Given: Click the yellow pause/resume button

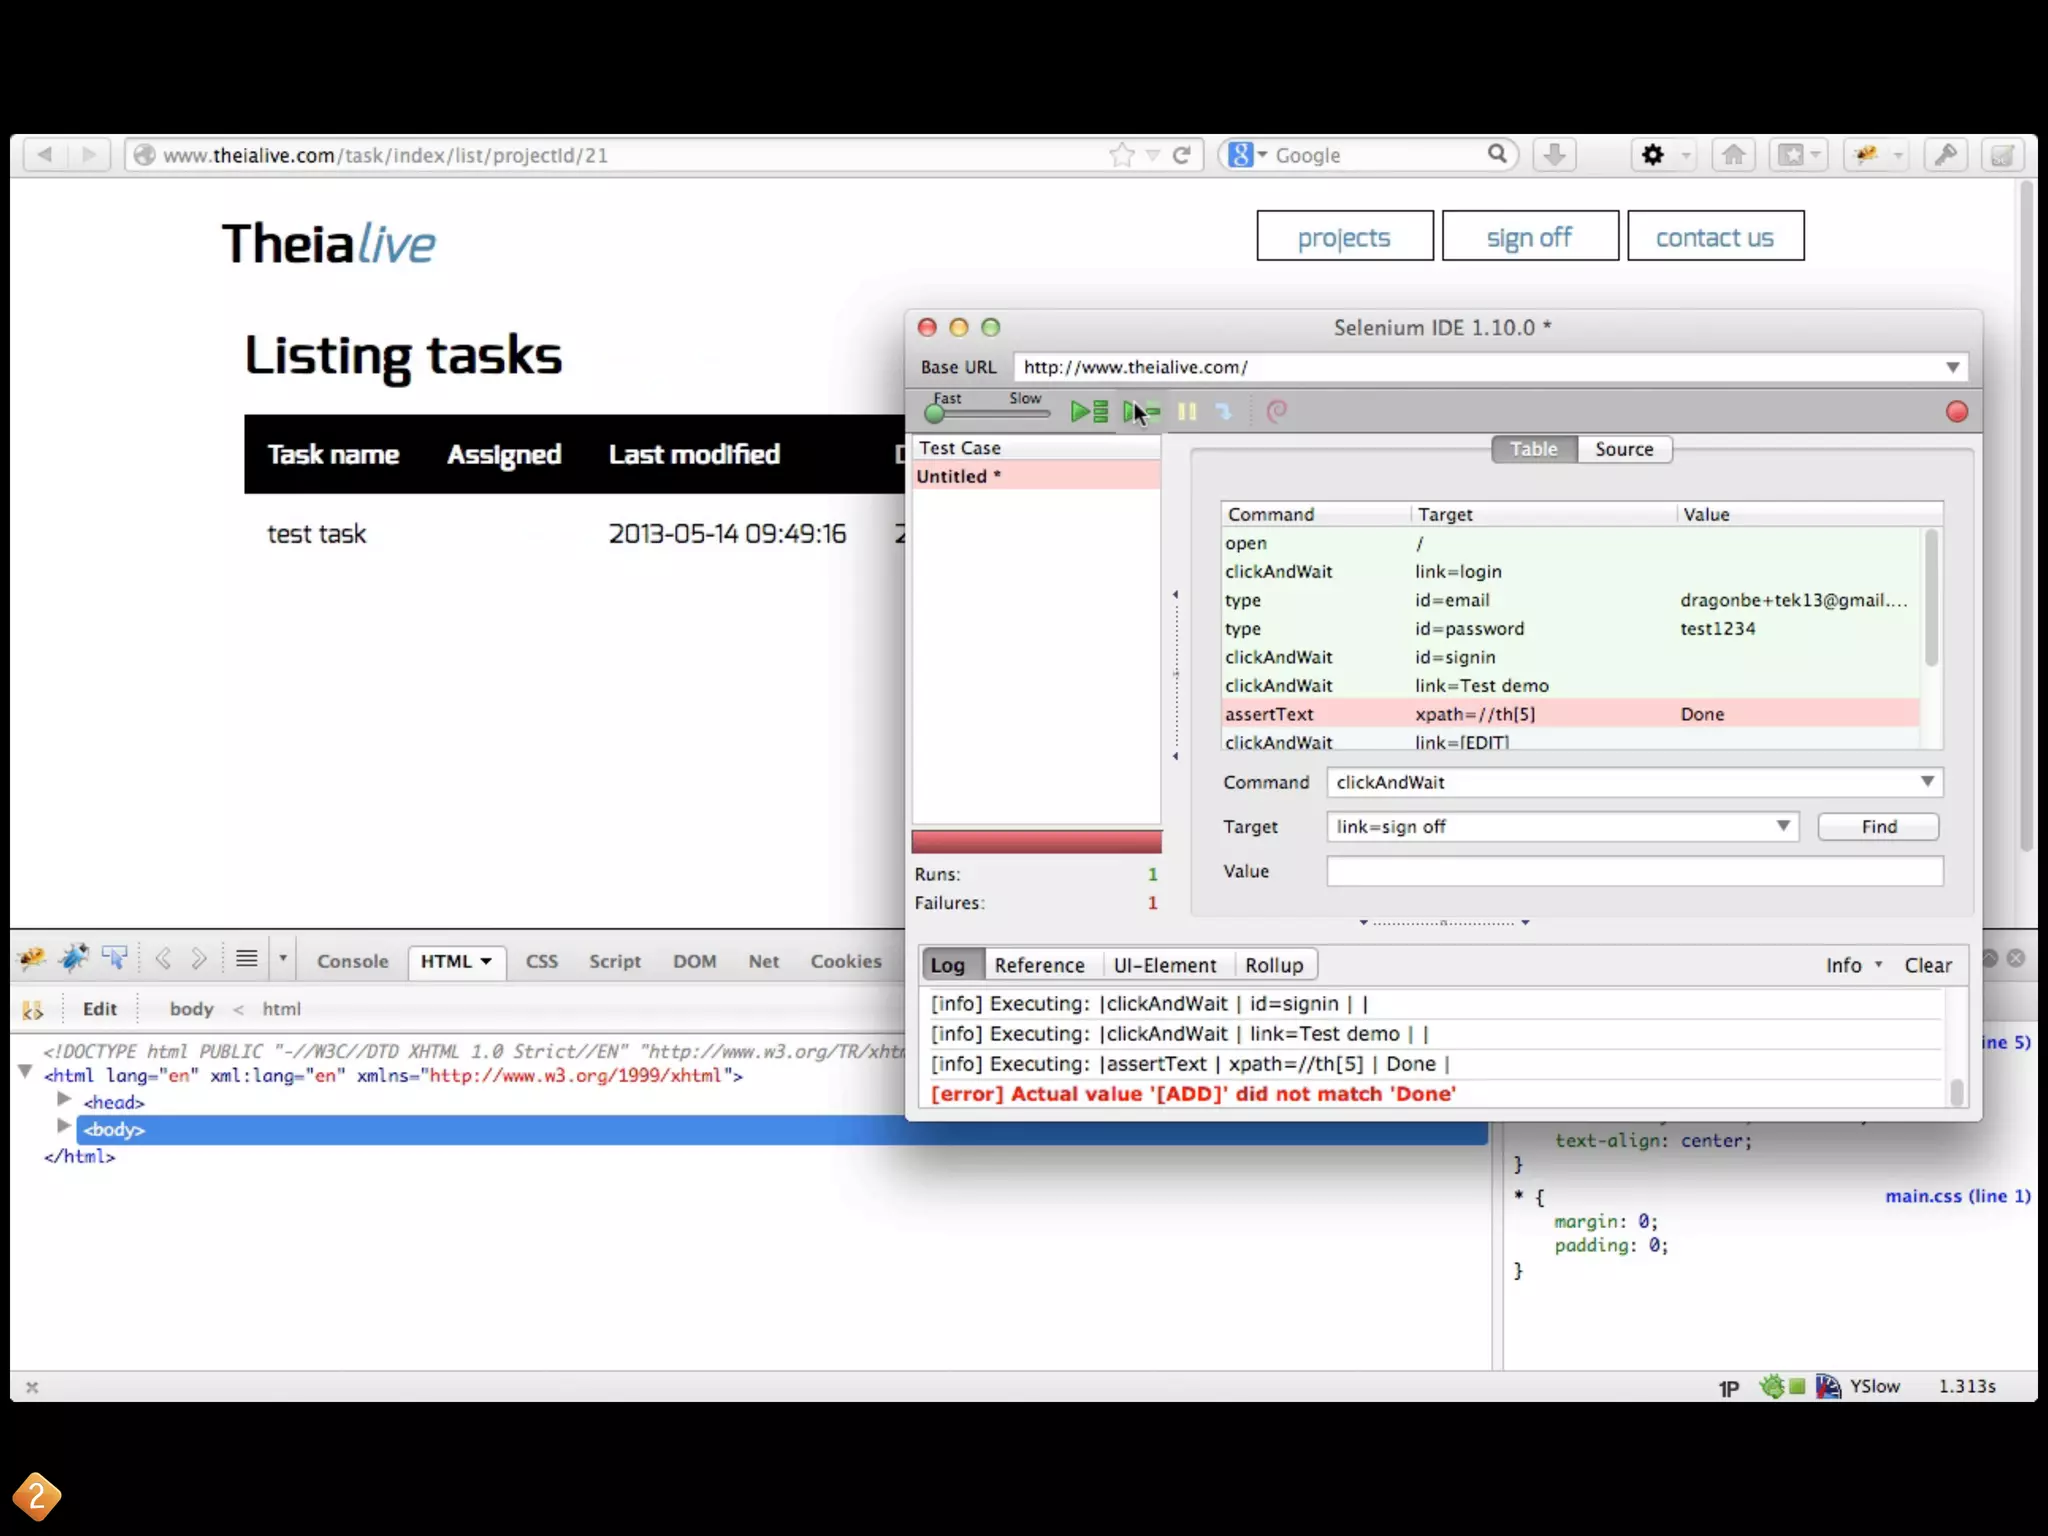Looking at the screenshot, I should (1187, 411).
